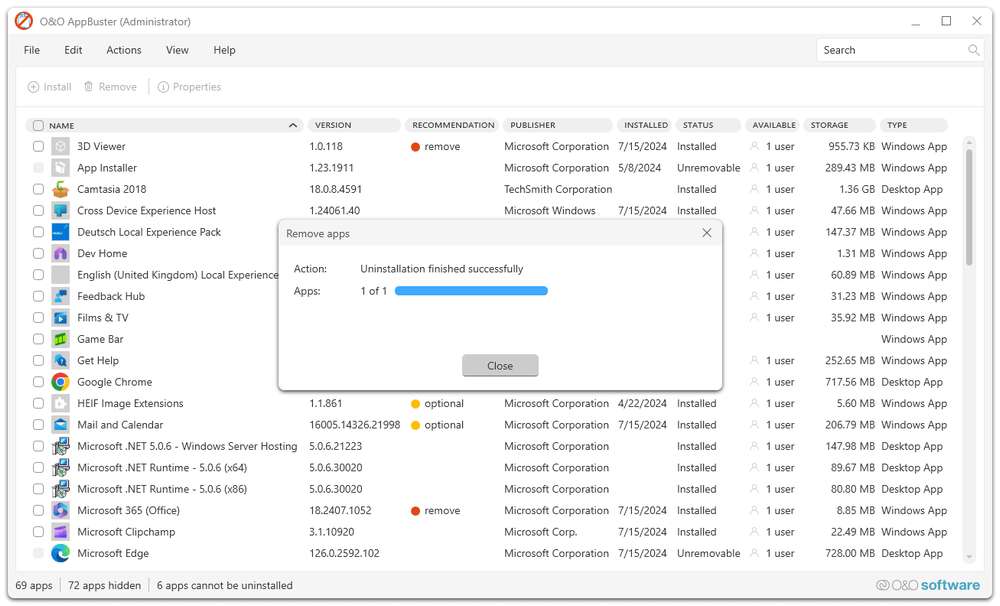Open the Help menu
Viewport: 1000px width, 606px height.
[x=224, y=50]
